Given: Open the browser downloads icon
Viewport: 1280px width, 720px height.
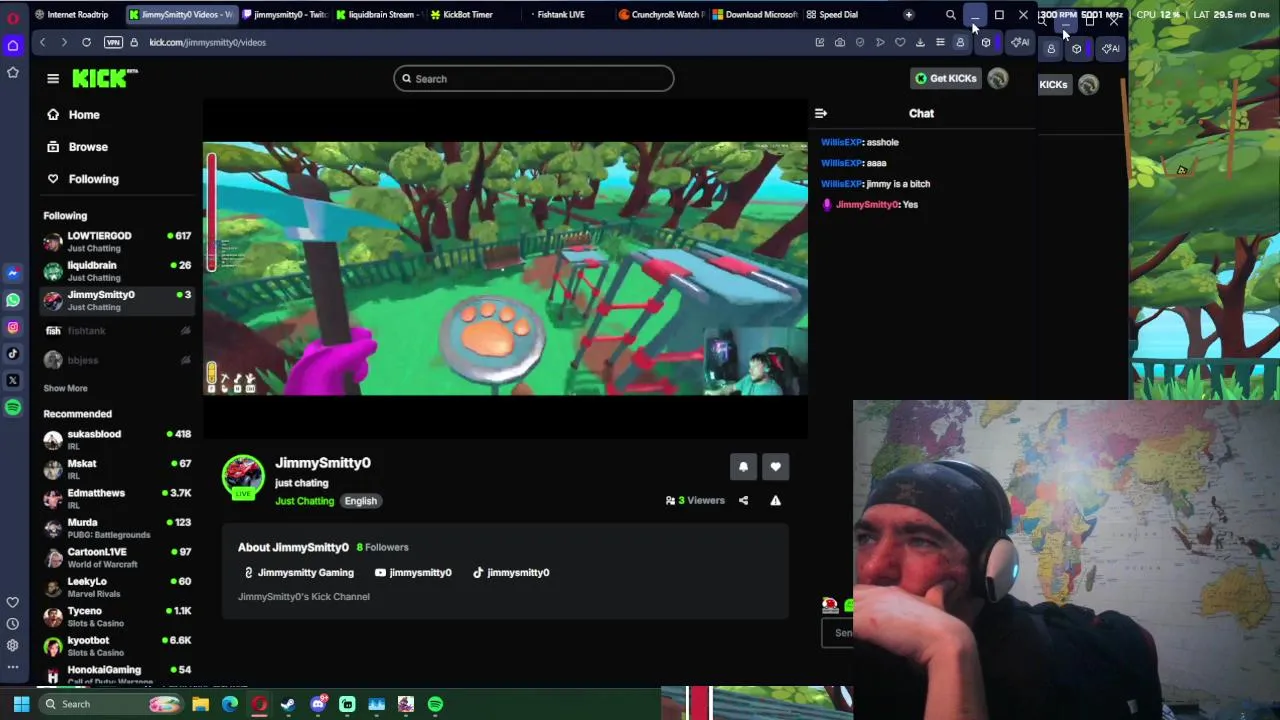Looking at the screenshot, I should tap(920, 42).
